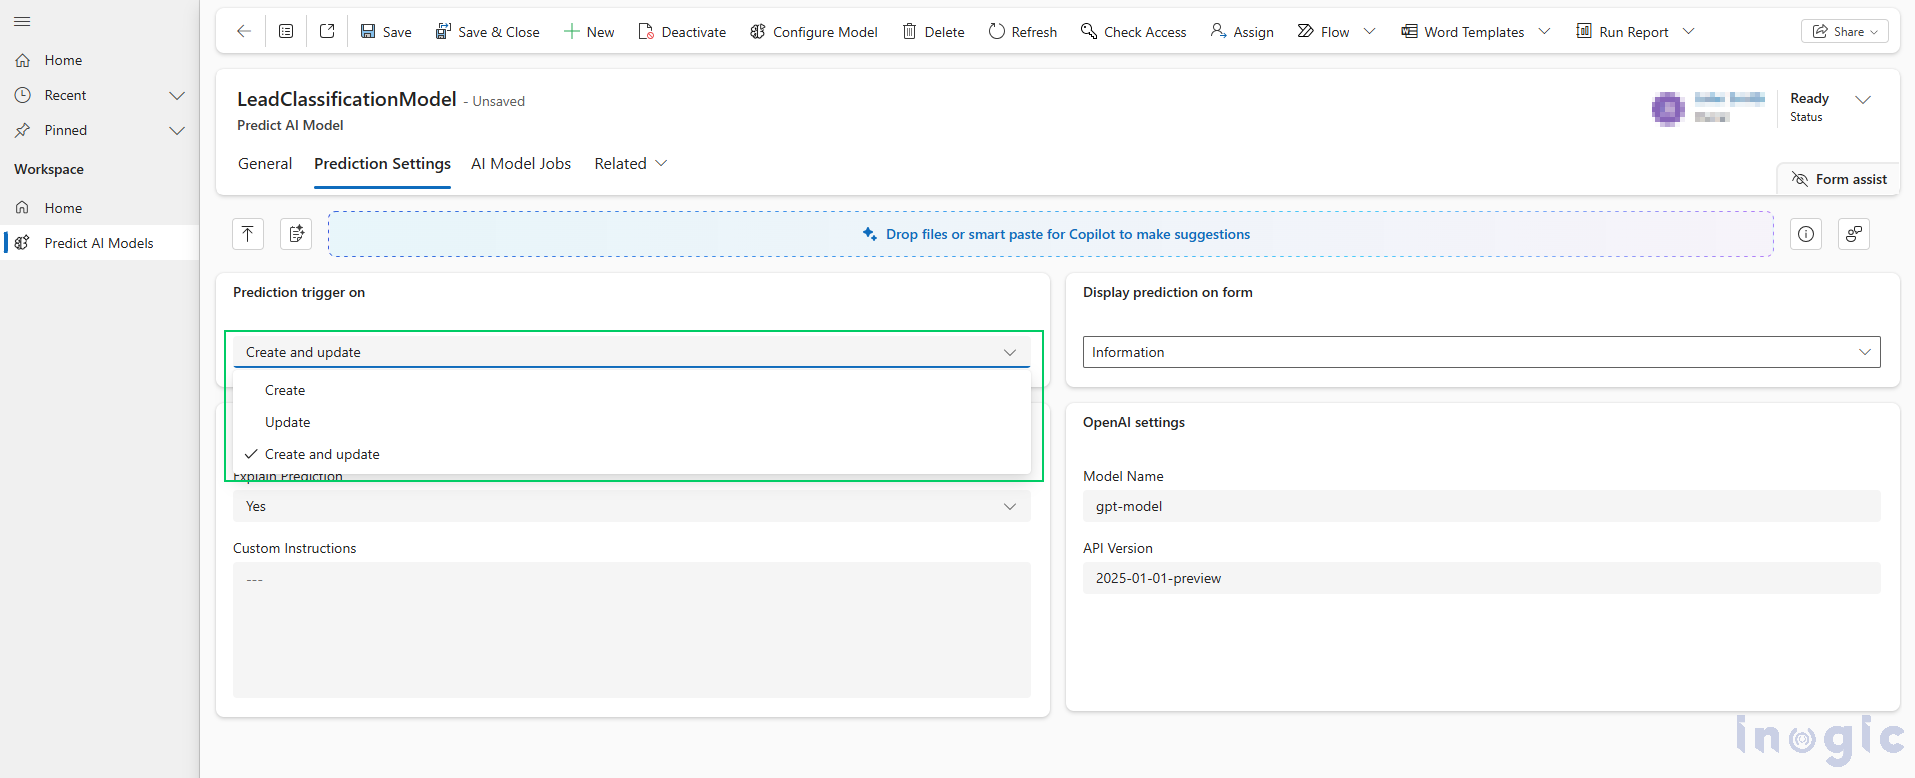Expand the Run Report dropdown arrow
This screenshot has width=1915, height=778.
click(x=1689, y=31)
